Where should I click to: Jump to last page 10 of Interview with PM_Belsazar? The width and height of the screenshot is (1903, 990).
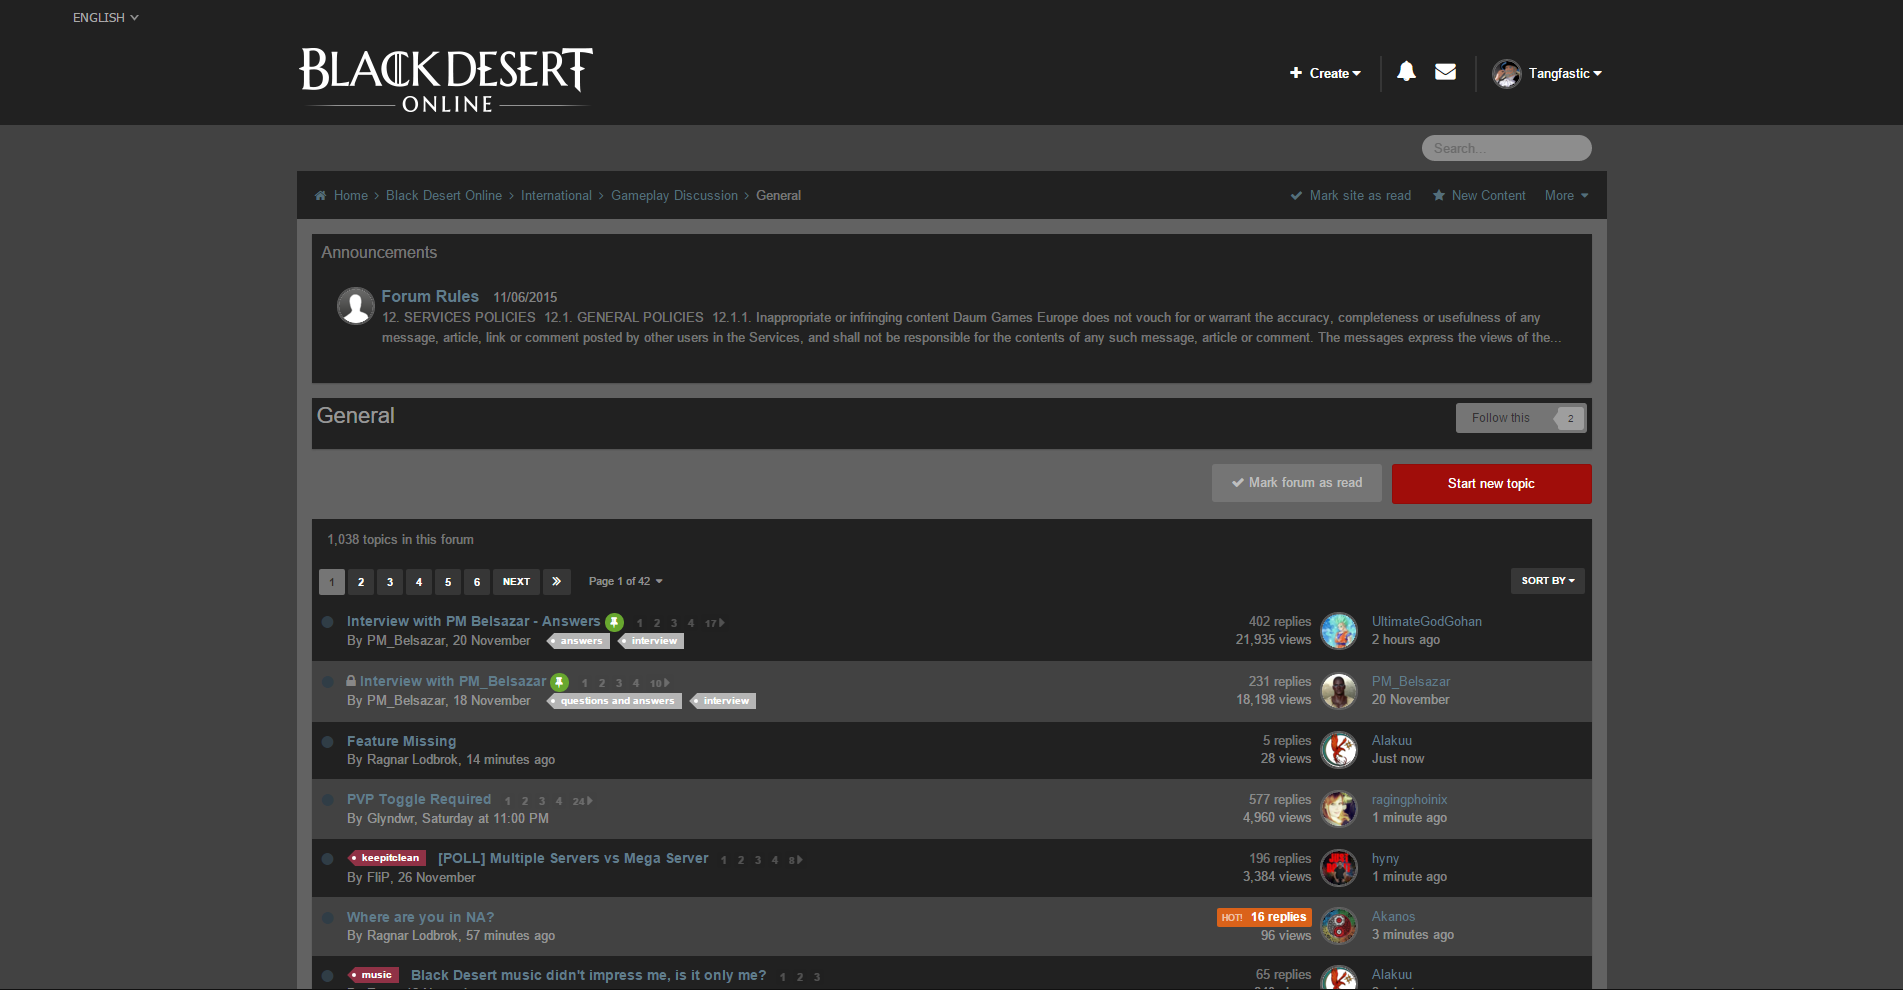[x=659, y=683]
